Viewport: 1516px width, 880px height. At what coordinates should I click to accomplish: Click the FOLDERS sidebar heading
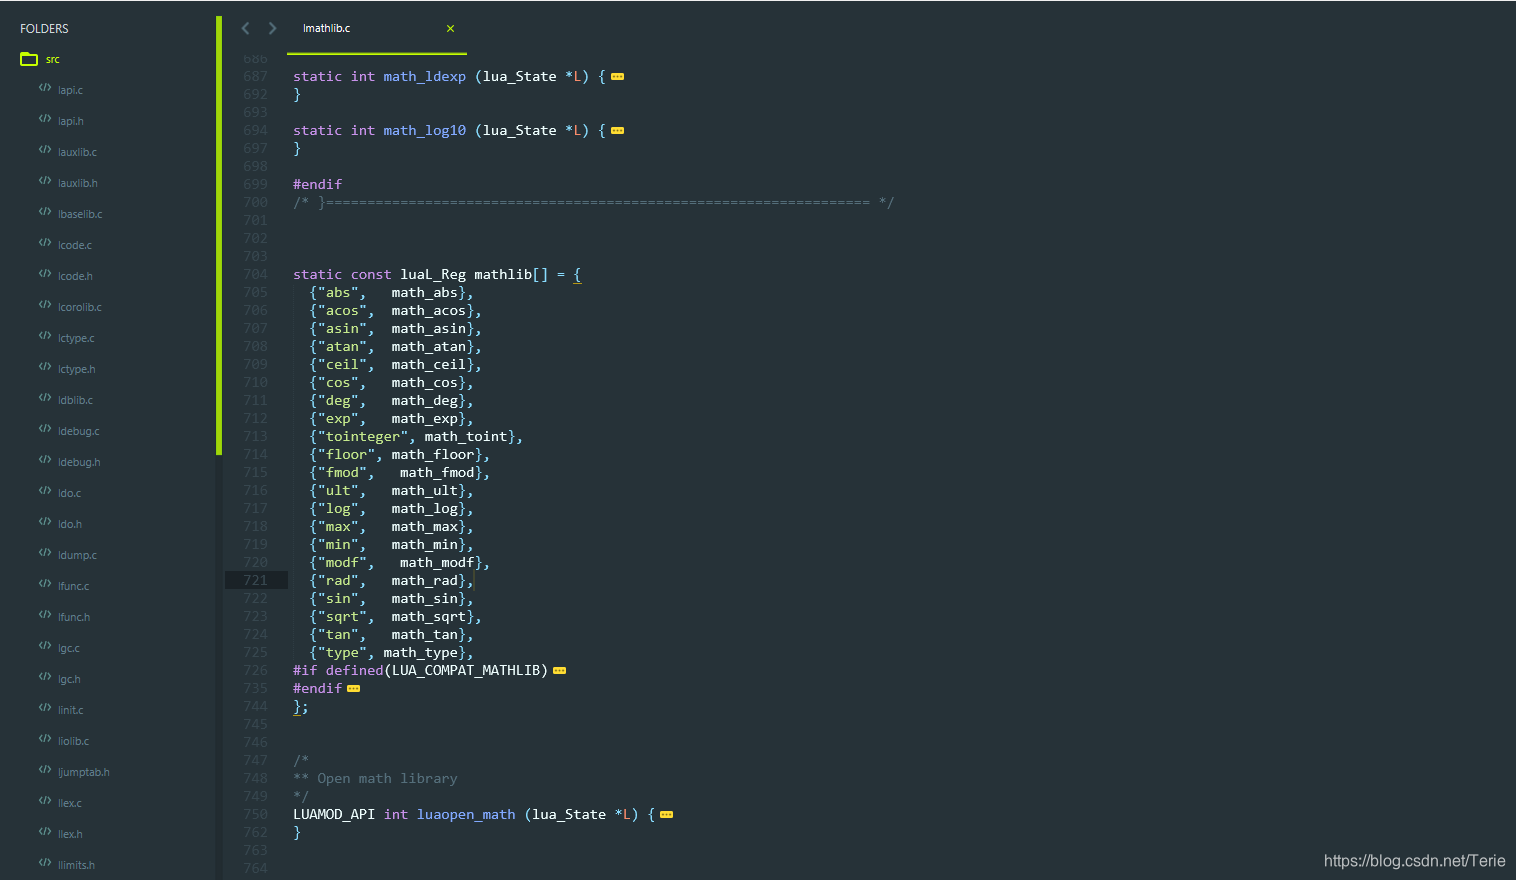click(44, 28)
